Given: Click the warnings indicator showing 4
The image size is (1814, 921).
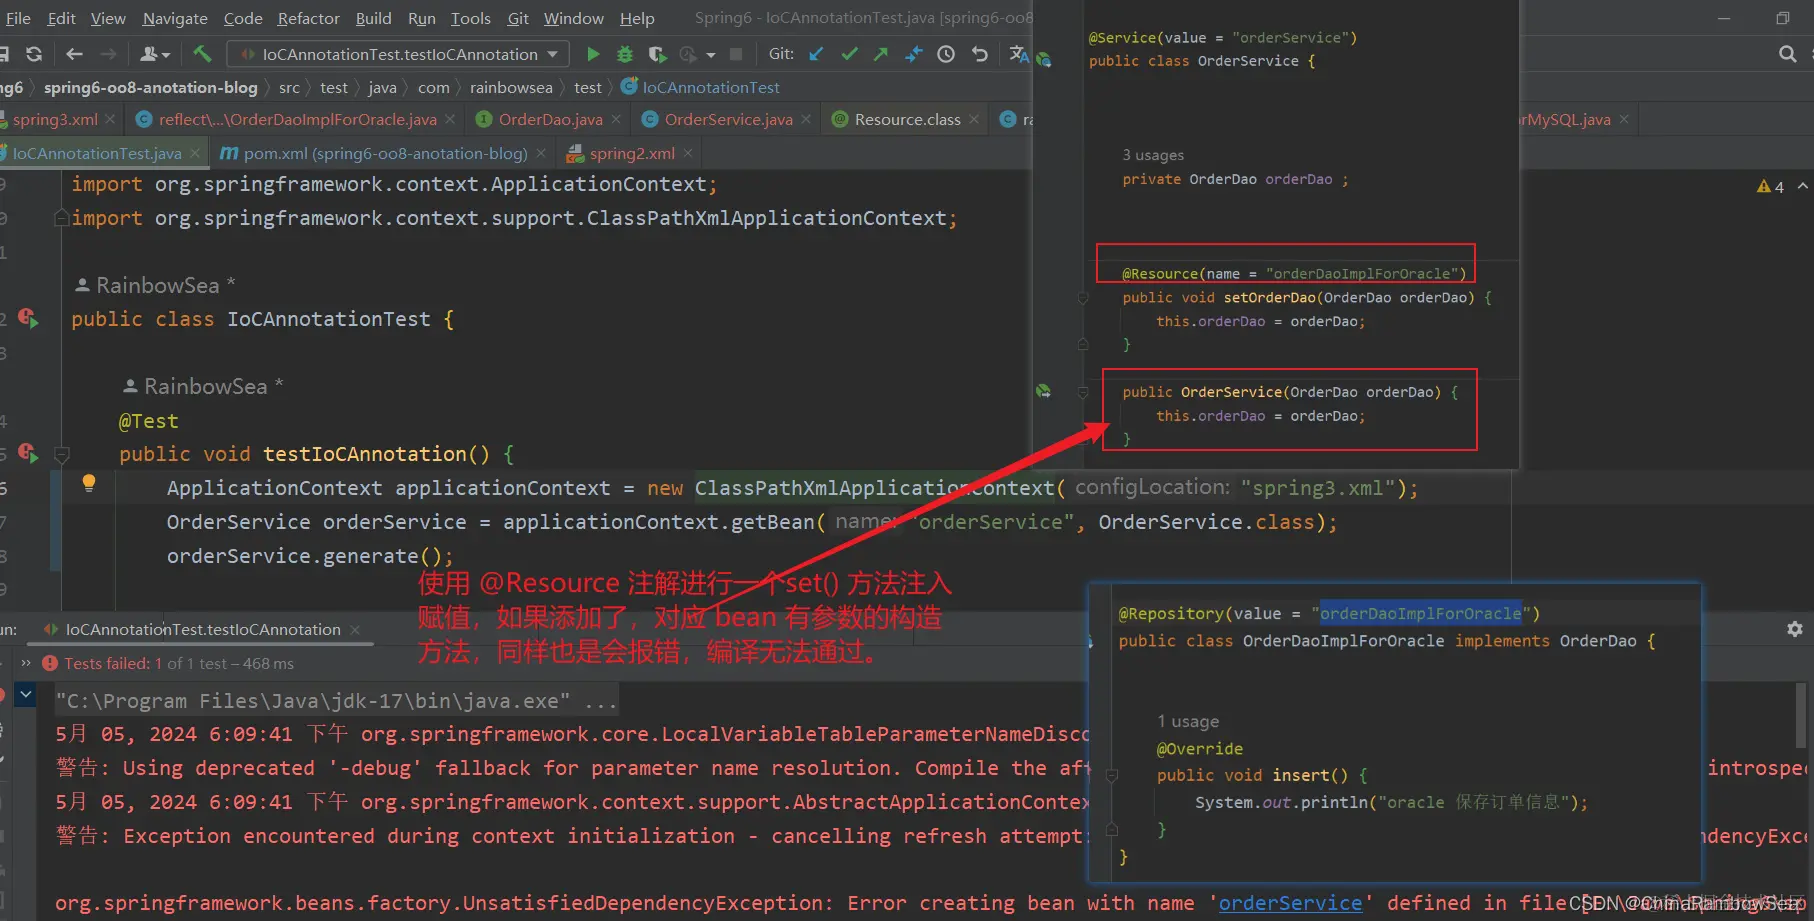Looking at the screenshot, I should [1770, 187].
